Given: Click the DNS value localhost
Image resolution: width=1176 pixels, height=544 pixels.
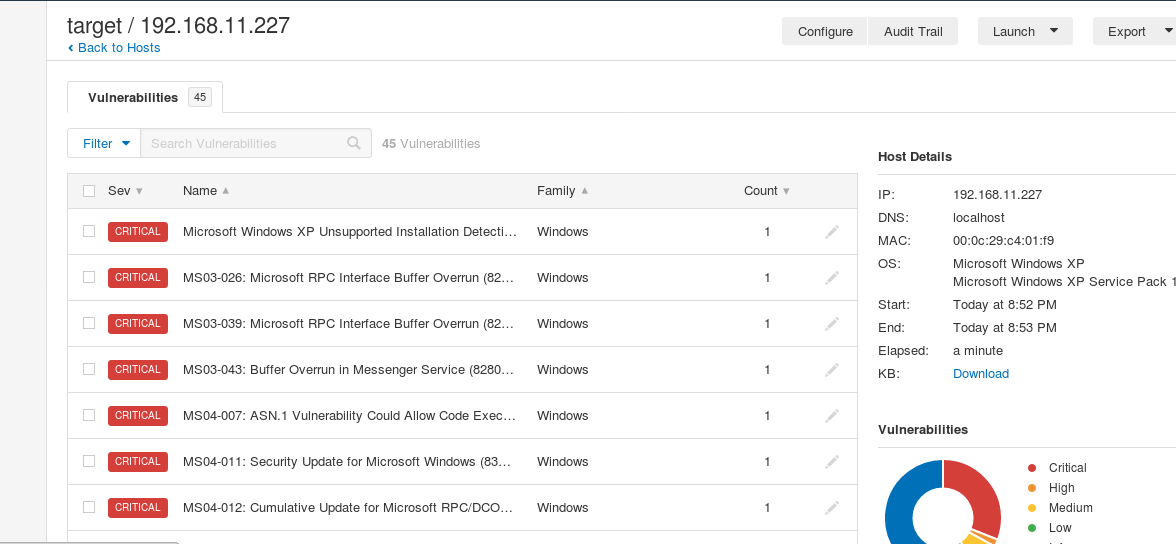Looking at the screenshot, I should [x=979, y=218].
